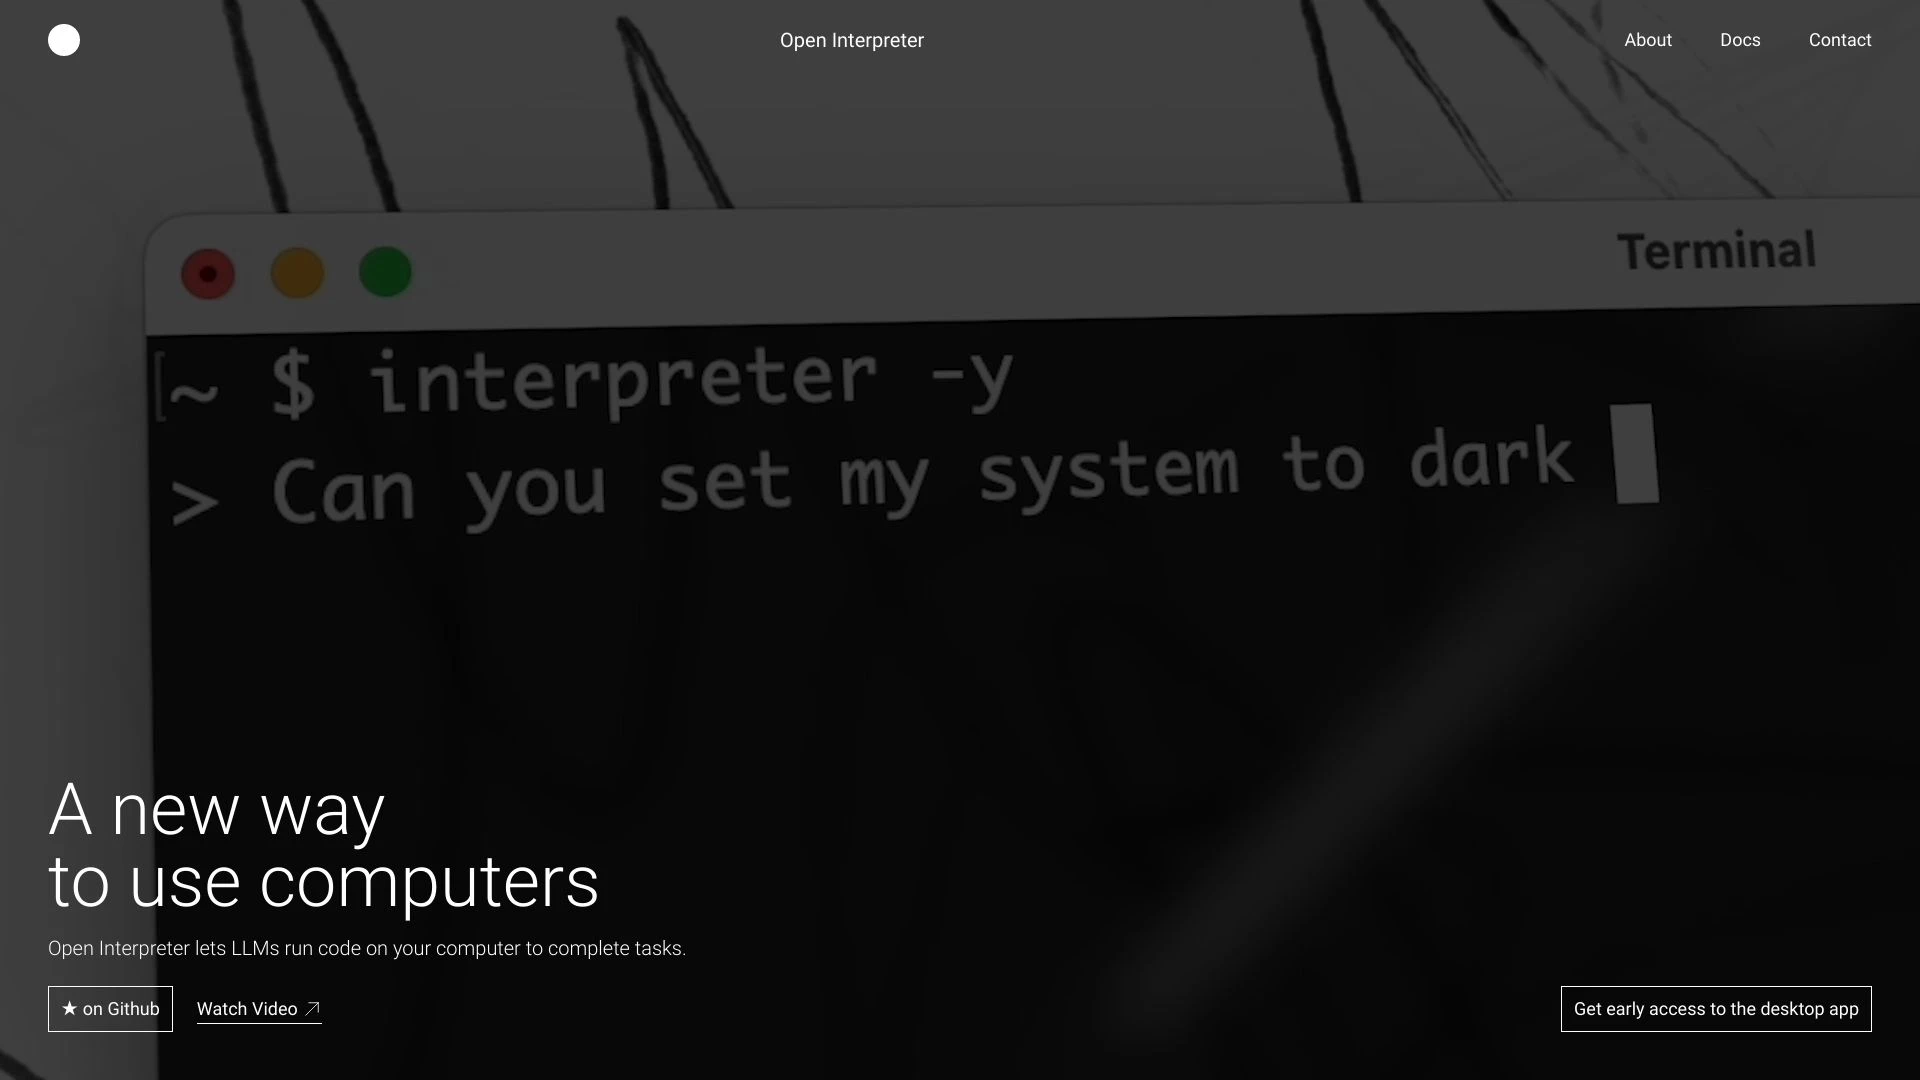Click the Docs navigation menu item
The height and width of the screenshot is (1080, 1920).
pyautogui.click(x=1739, y=40)
